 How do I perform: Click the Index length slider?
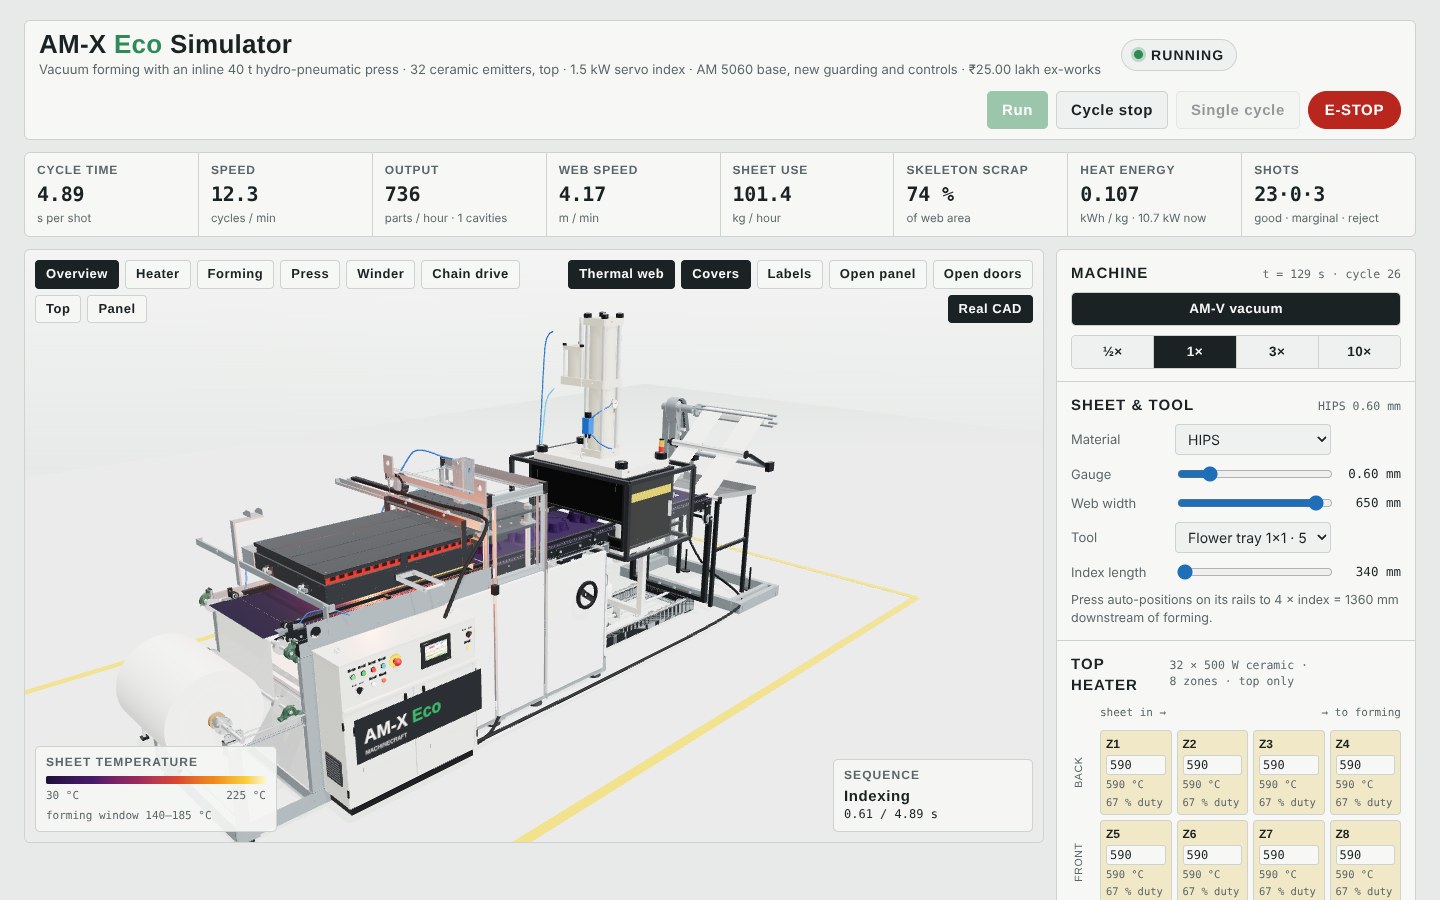pyautogui.click(x=1255, y=572)
